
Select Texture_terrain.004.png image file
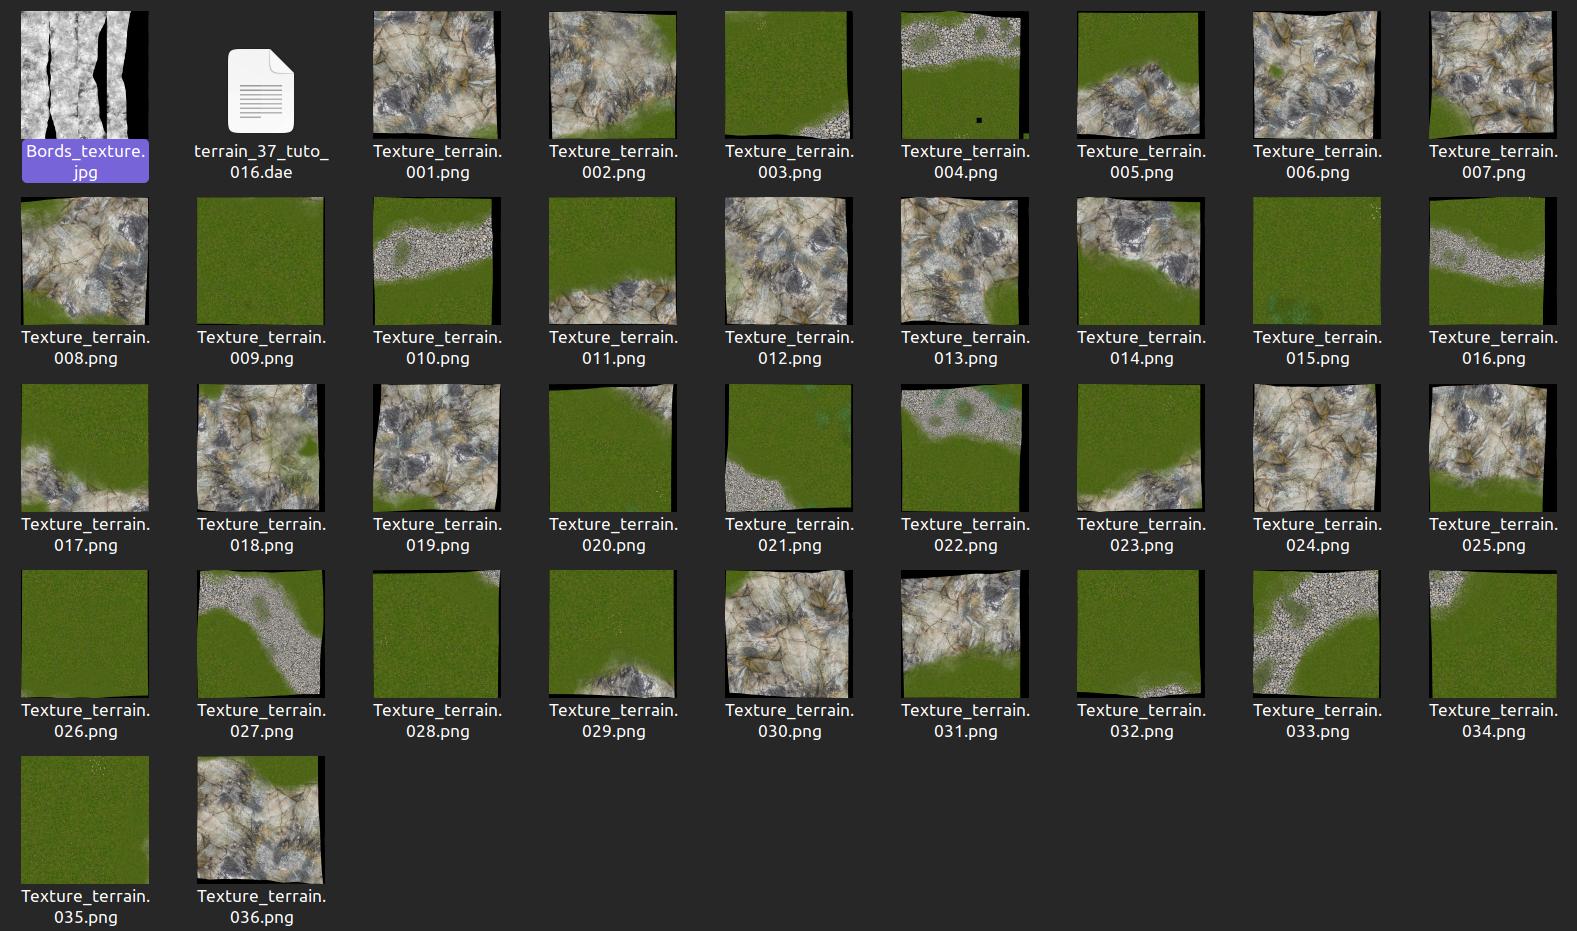point(965,75)
